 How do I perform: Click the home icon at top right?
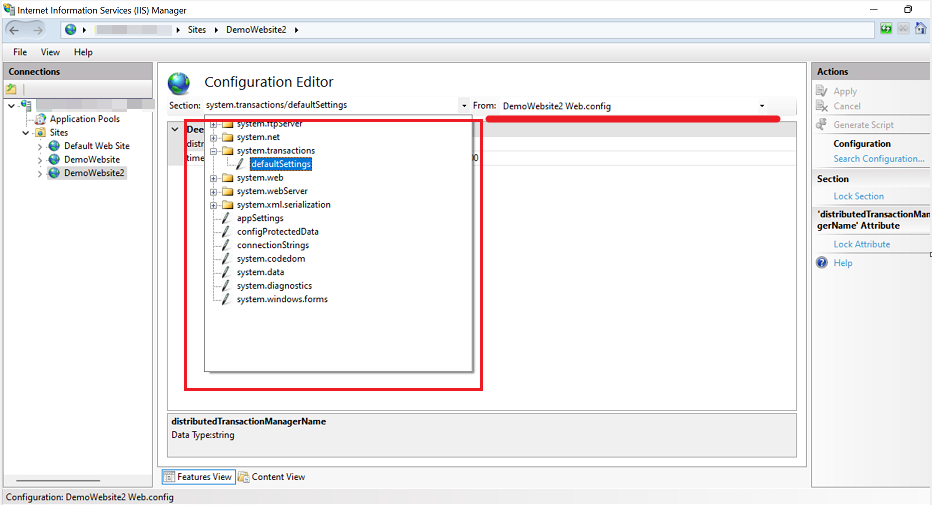(x=920, y=29)
